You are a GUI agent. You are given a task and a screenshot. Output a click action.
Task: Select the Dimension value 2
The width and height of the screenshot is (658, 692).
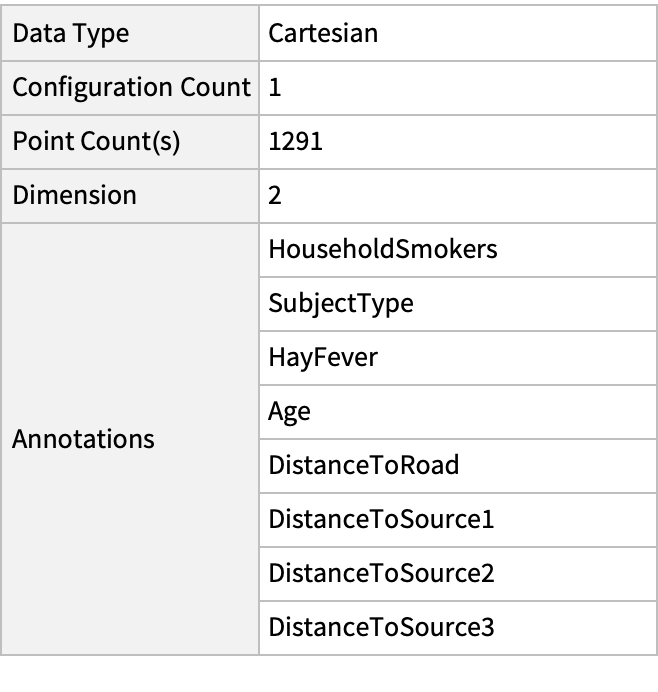(x=276, y=195)
